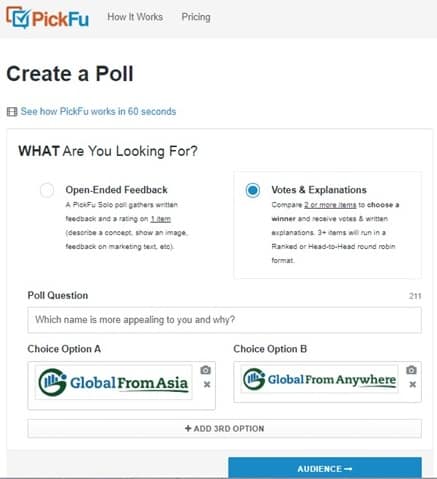This screenshot has width=437, height=479.
Task: Select the Votes & Explanations radio button
Action: pyautogui.click(x=253, y=190)
